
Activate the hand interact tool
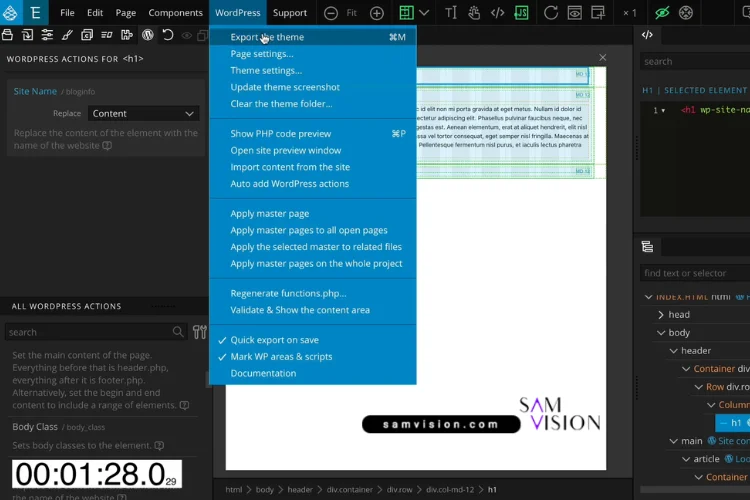coord(474,13)
